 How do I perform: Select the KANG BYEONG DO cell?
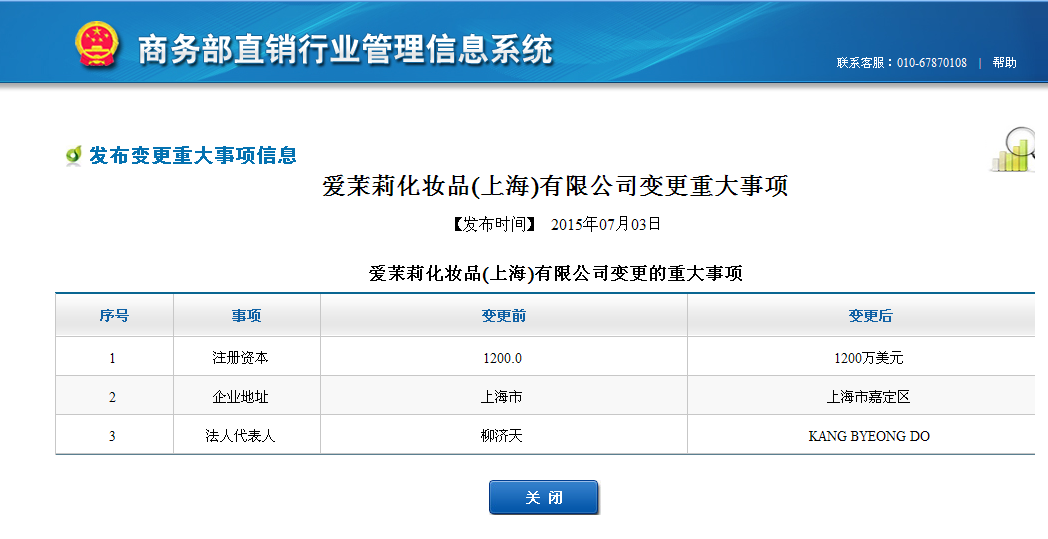[868, 436]
